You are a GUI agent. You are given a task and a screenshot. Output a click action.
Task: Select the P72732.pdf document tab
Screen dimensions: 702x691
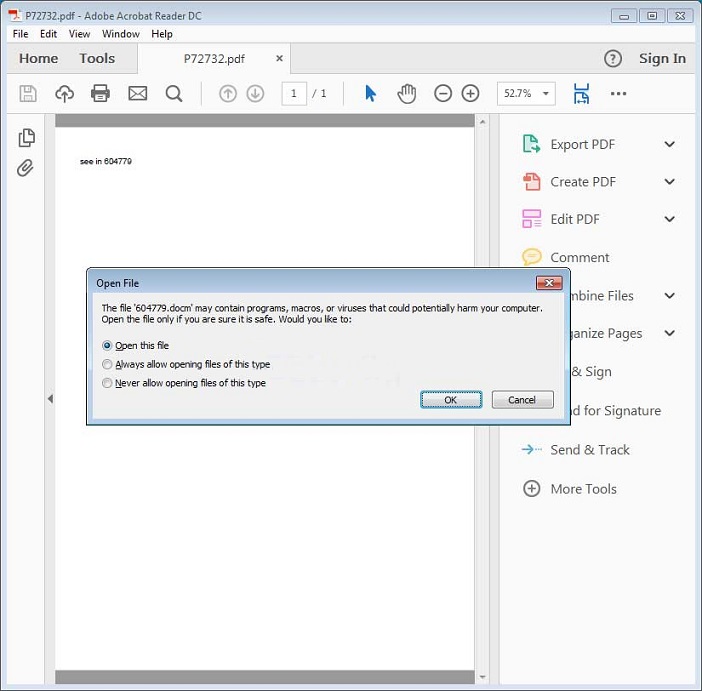pos(214,59)
